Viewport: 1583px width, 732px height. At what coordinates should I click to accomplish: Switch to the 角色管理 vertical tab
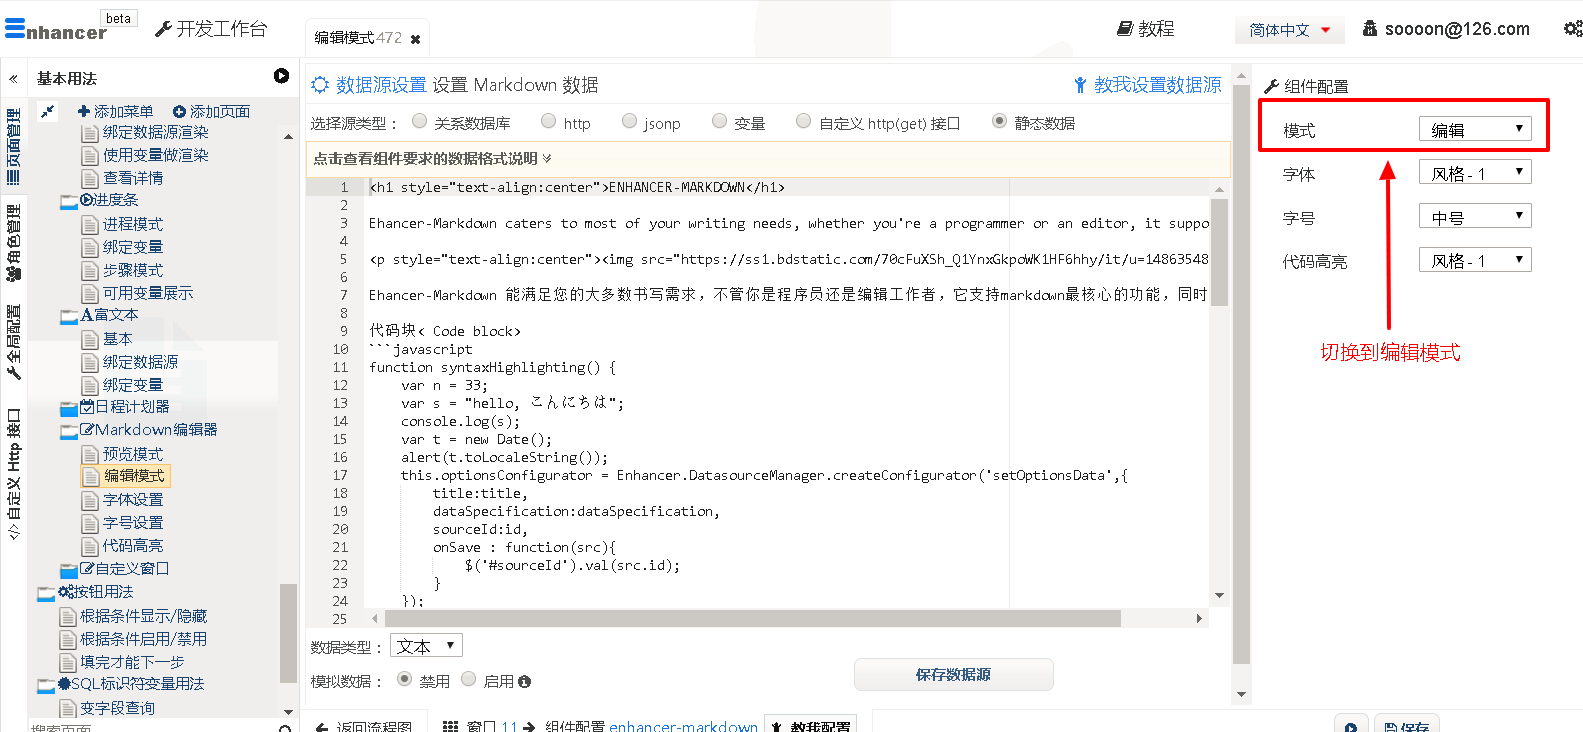click(14, 243)
